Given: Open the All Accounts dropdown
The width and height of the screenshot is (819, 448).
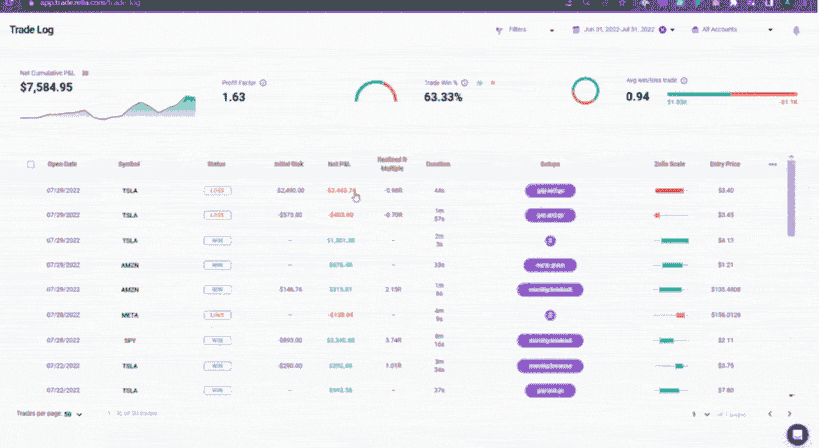Looking at the screenshot, I should [770, 30].
